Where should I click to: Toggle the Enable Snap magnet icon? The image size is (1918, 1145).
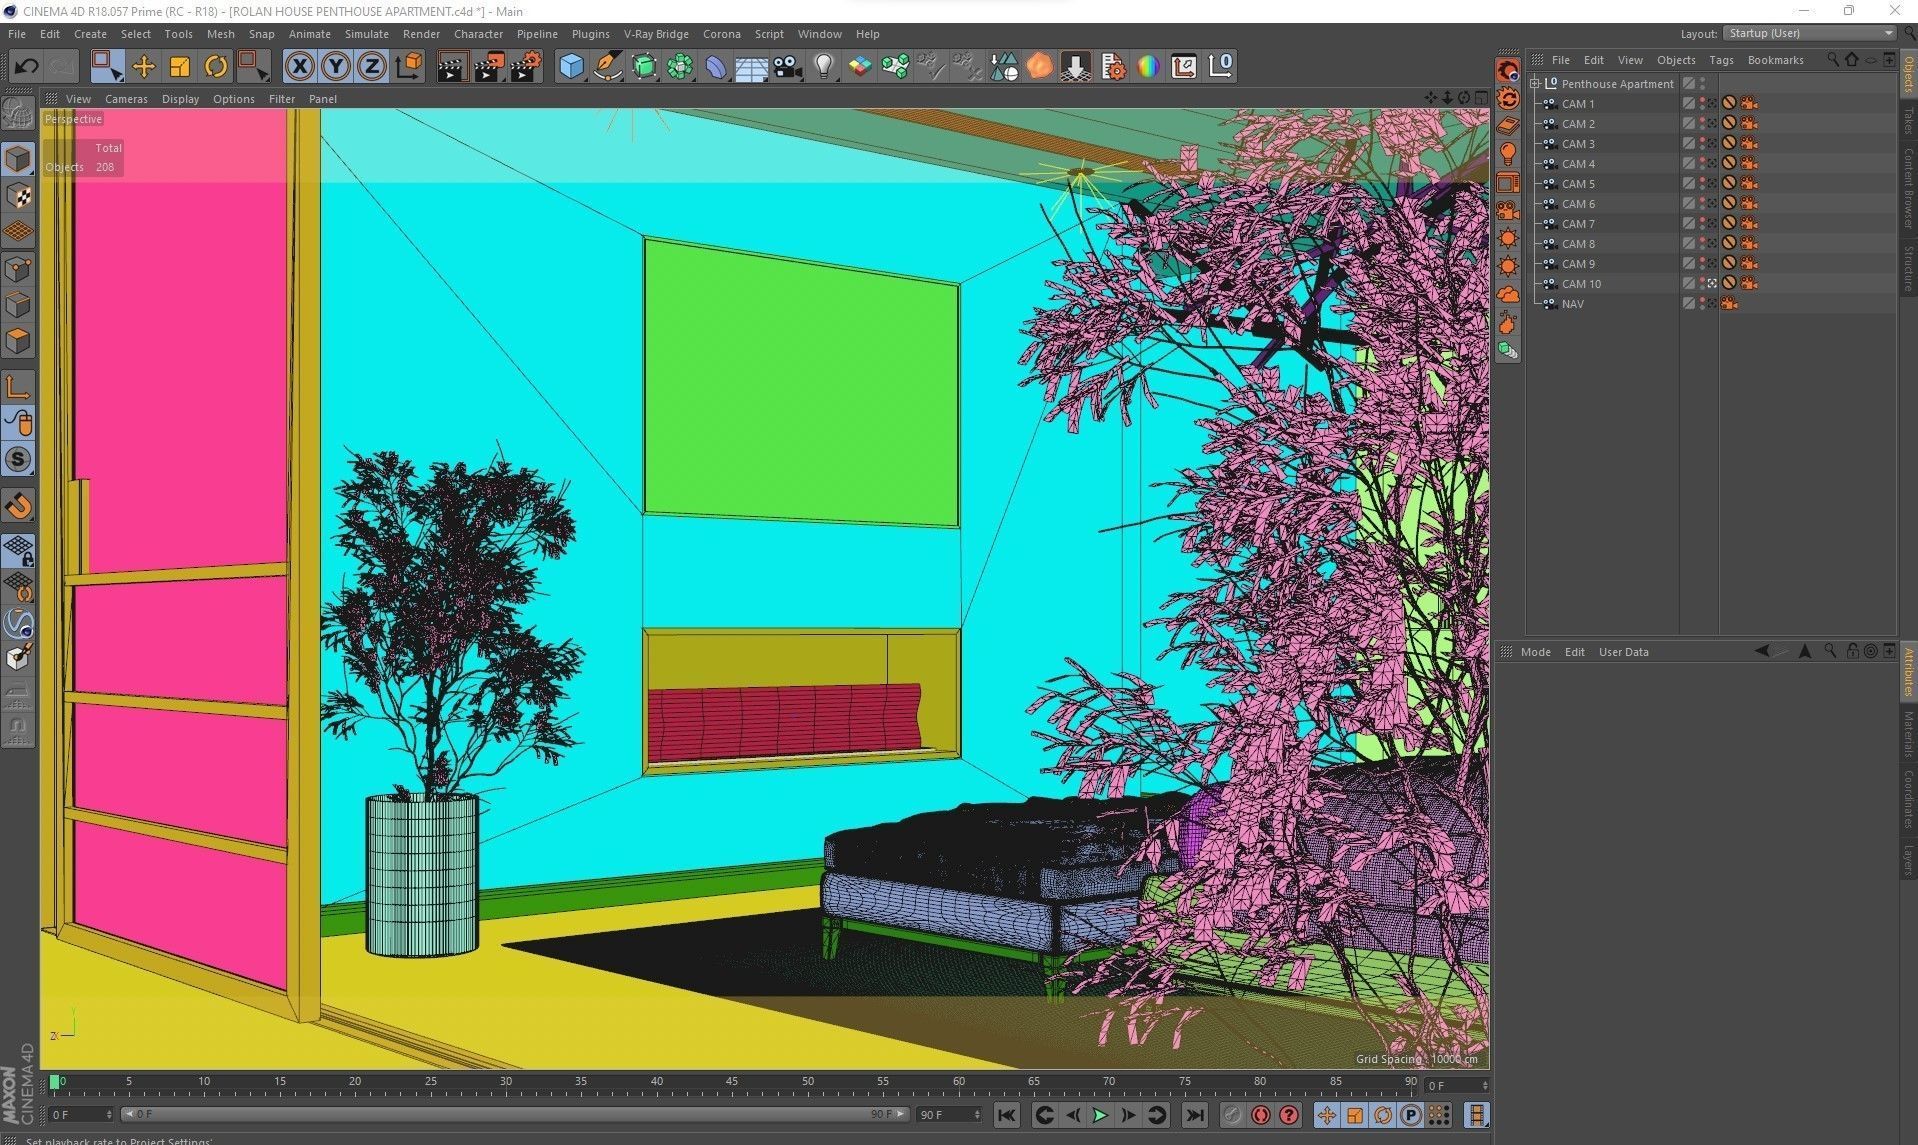pyautogui.click(x=18, y=506)
